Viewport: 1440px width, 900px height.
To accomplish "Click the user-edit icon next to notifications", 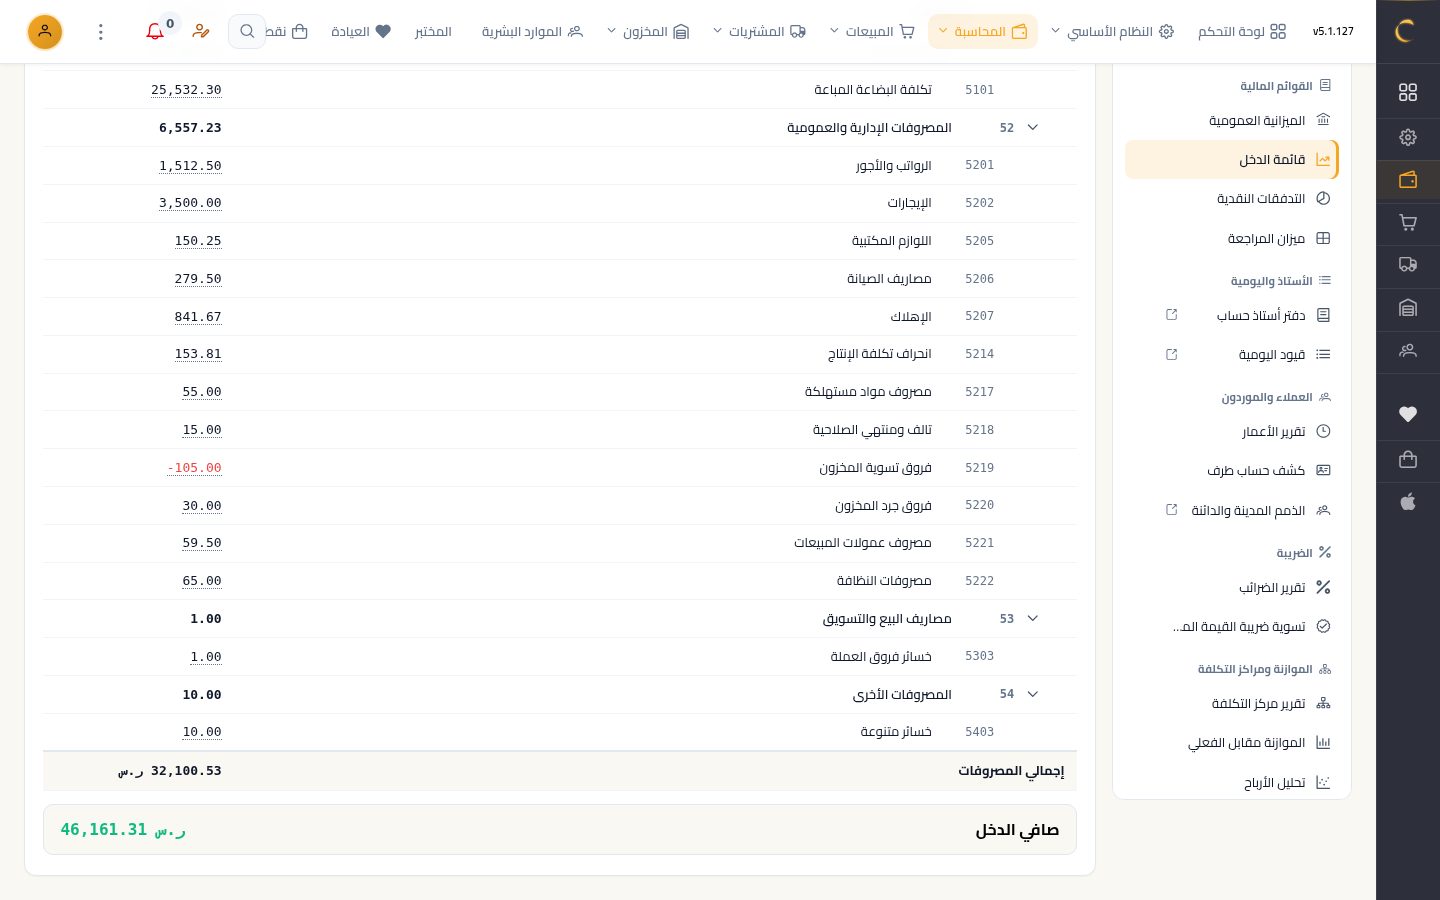I will (201, 32).
